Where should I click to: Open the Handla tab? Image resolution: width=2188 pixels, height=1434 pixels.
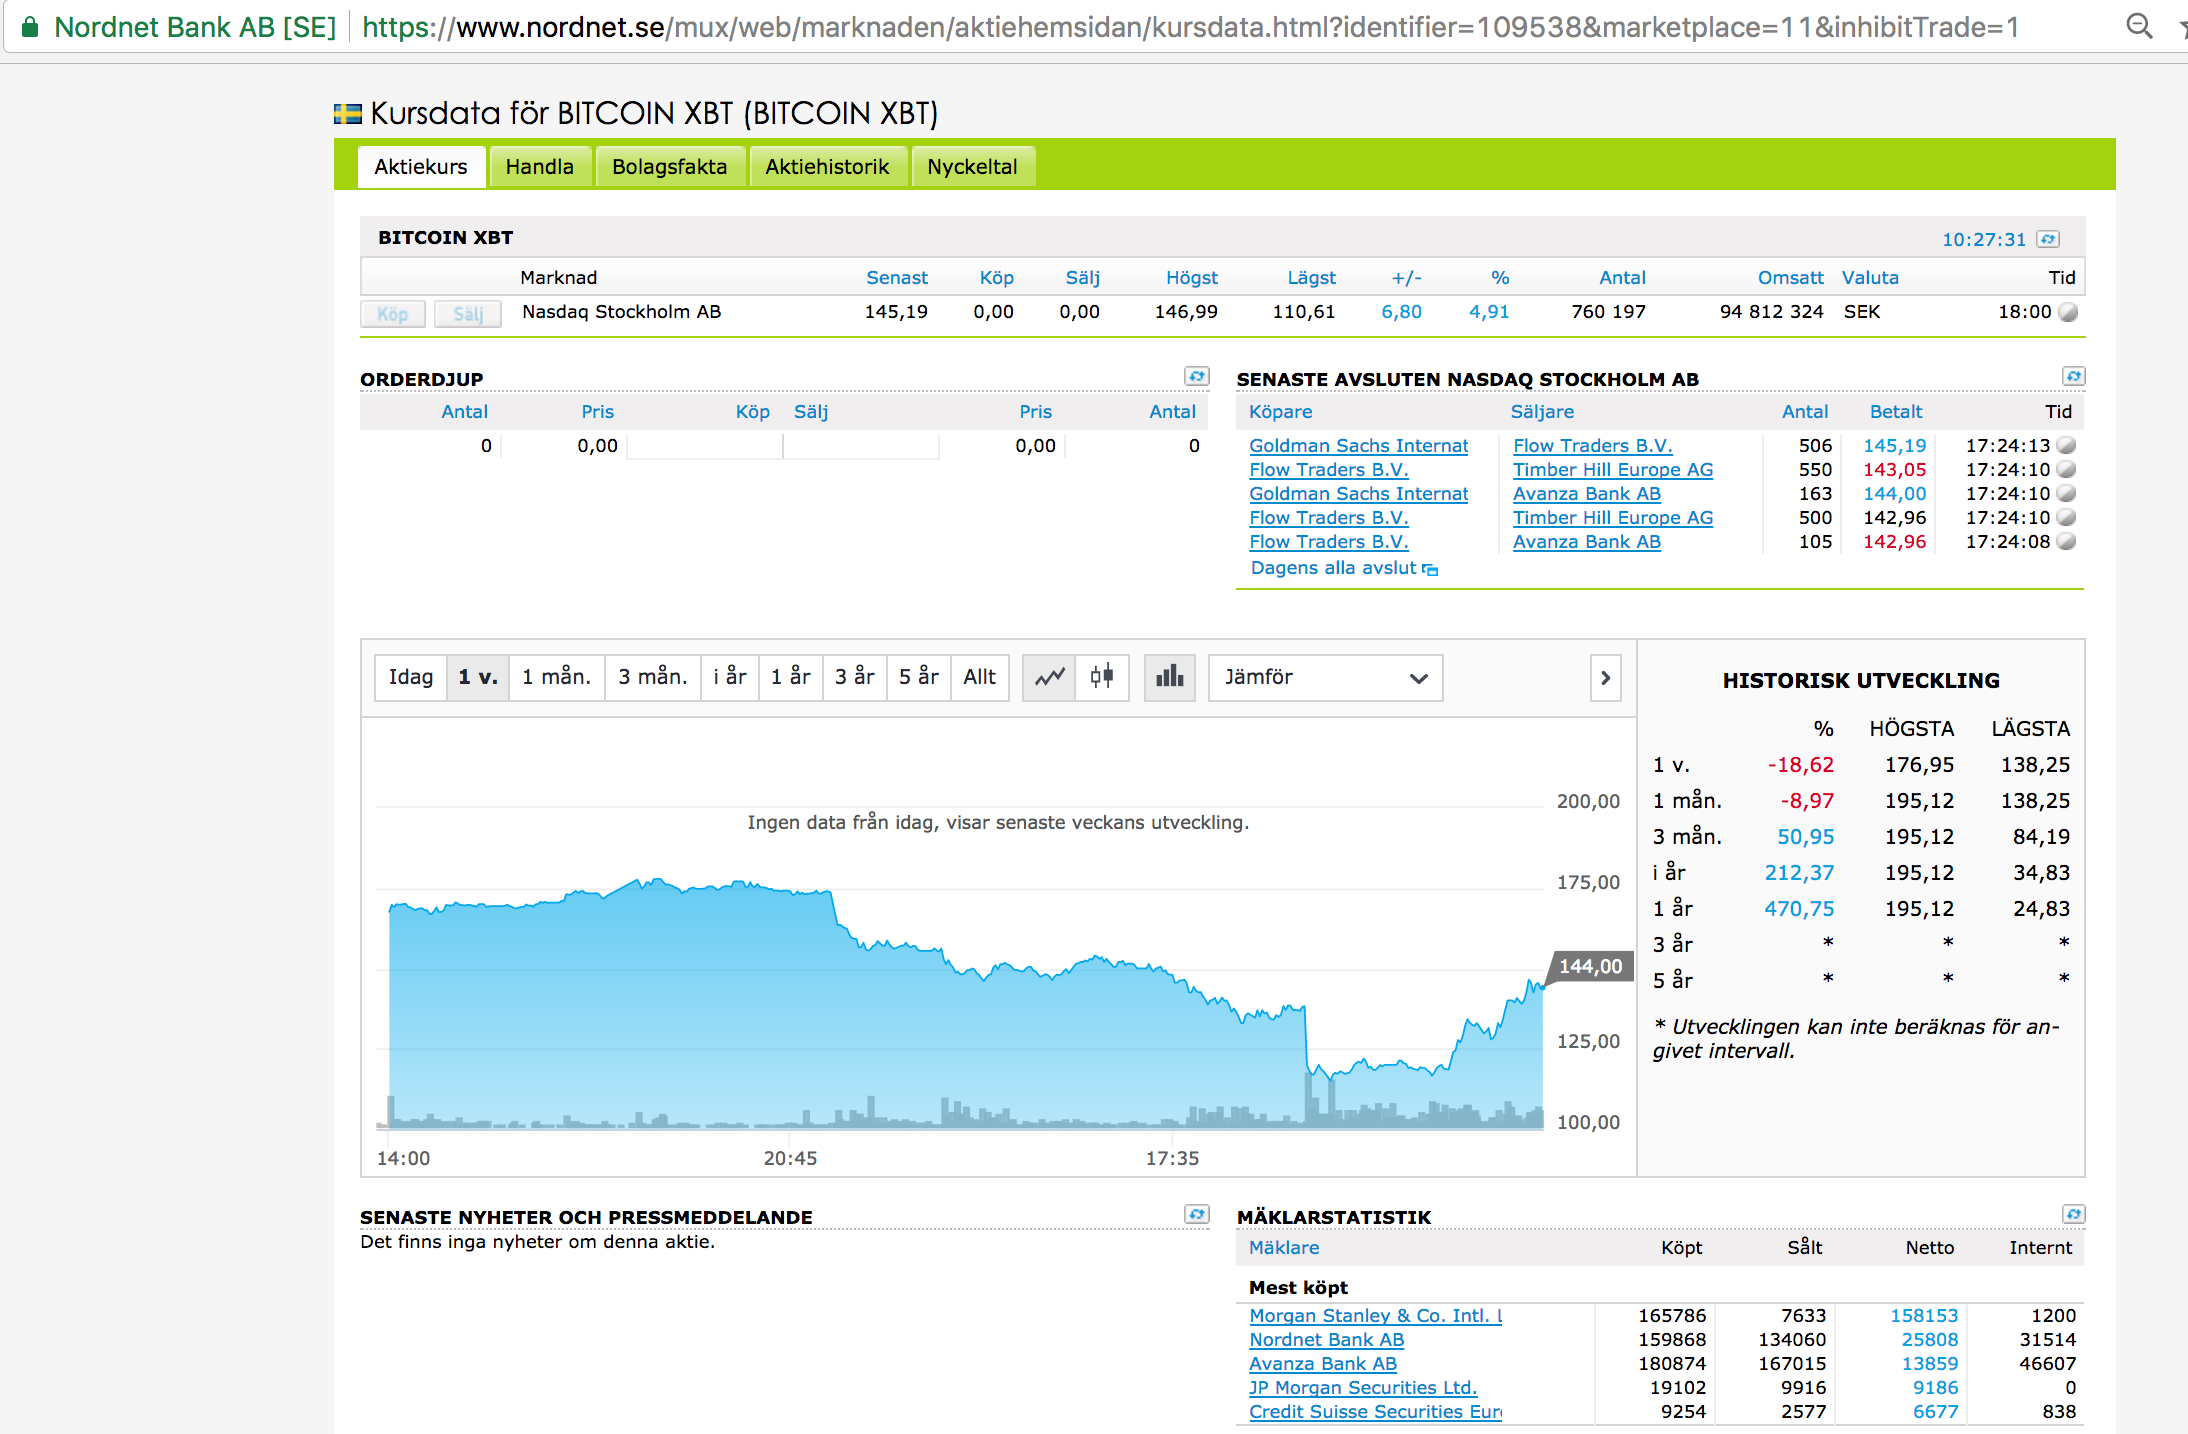[x=539, y=167]
